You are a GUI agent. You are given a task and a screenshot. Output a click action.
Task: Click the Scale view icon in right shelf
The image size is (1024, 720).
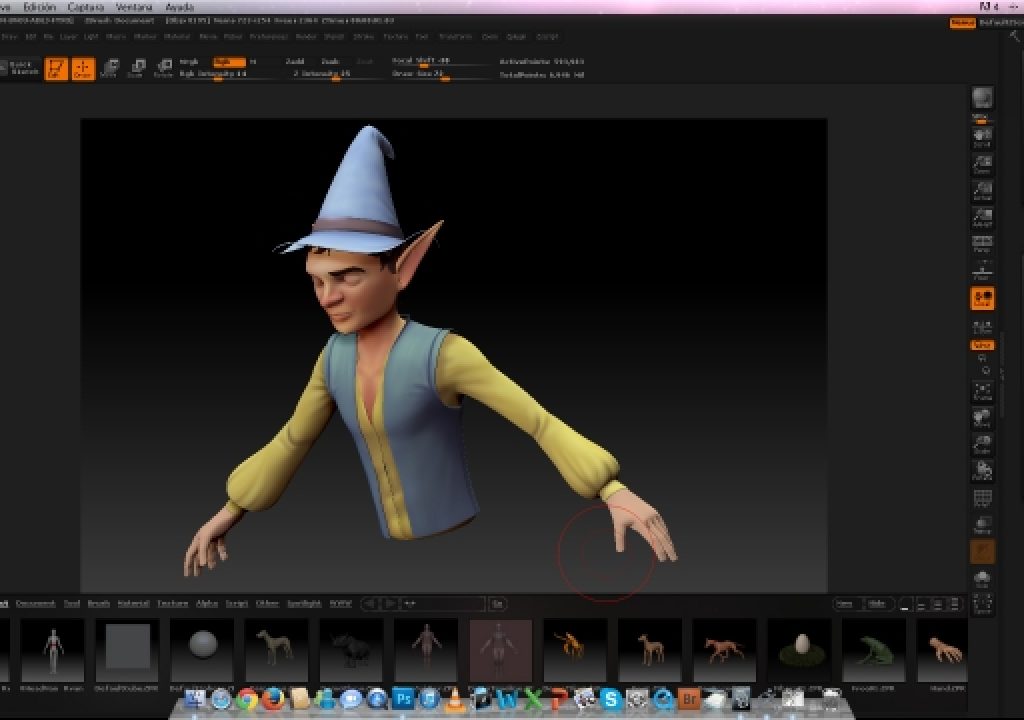[982, 444]
